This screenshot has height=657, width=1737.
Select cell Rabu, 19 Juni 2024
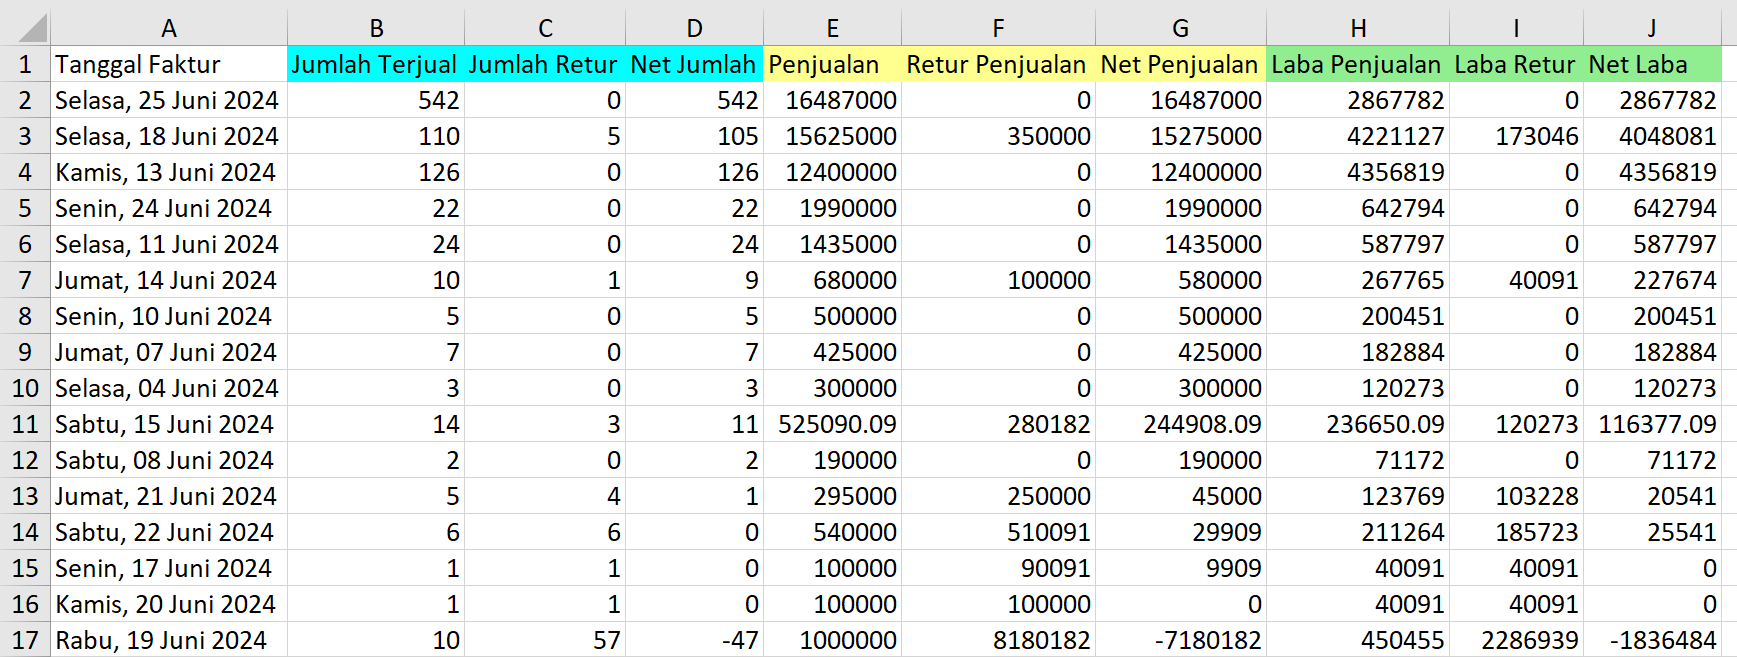168,640
